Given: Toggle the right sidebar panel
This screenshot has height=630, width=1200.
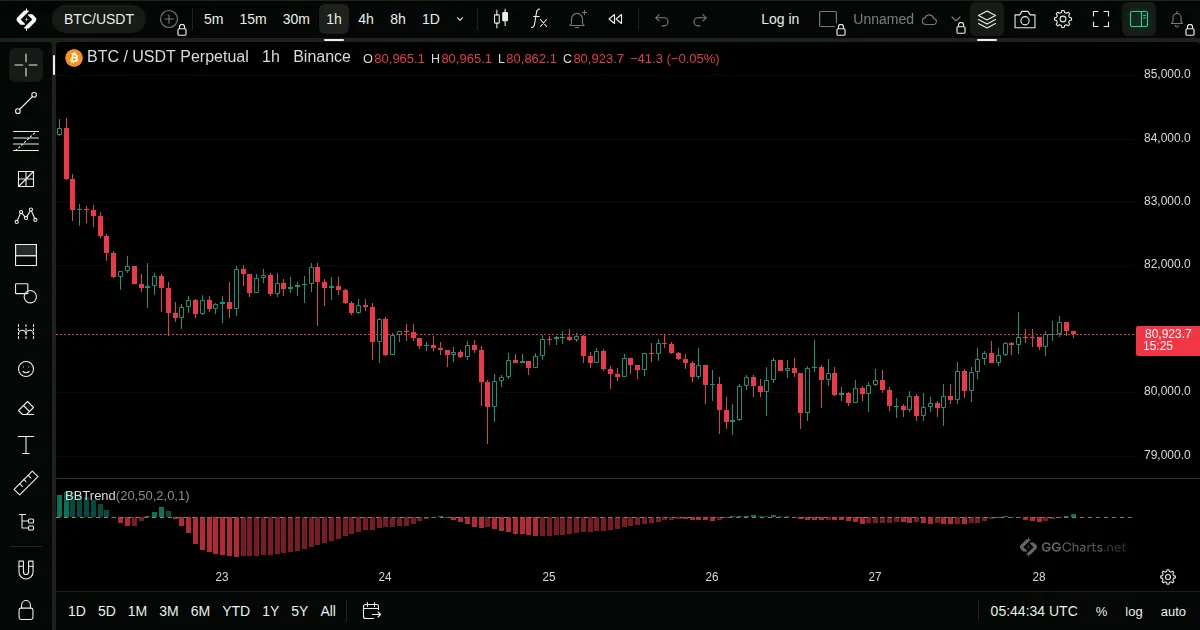Looking at the screenshot, I should pyautogui.click(x=1138, y=19).
